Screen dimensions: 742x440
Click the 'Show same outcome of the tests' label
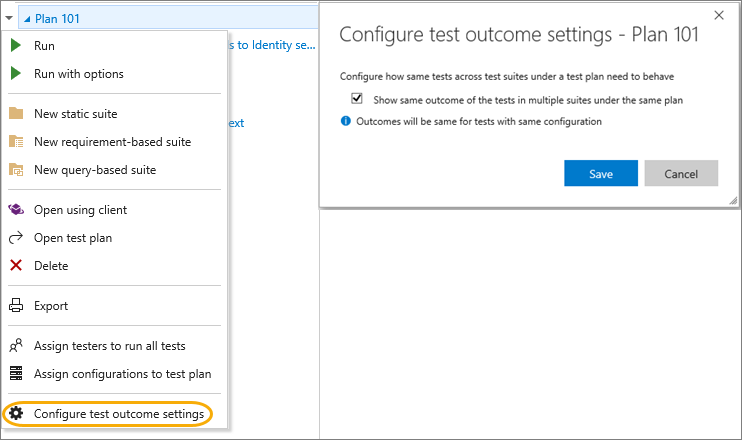pos(528,100)
